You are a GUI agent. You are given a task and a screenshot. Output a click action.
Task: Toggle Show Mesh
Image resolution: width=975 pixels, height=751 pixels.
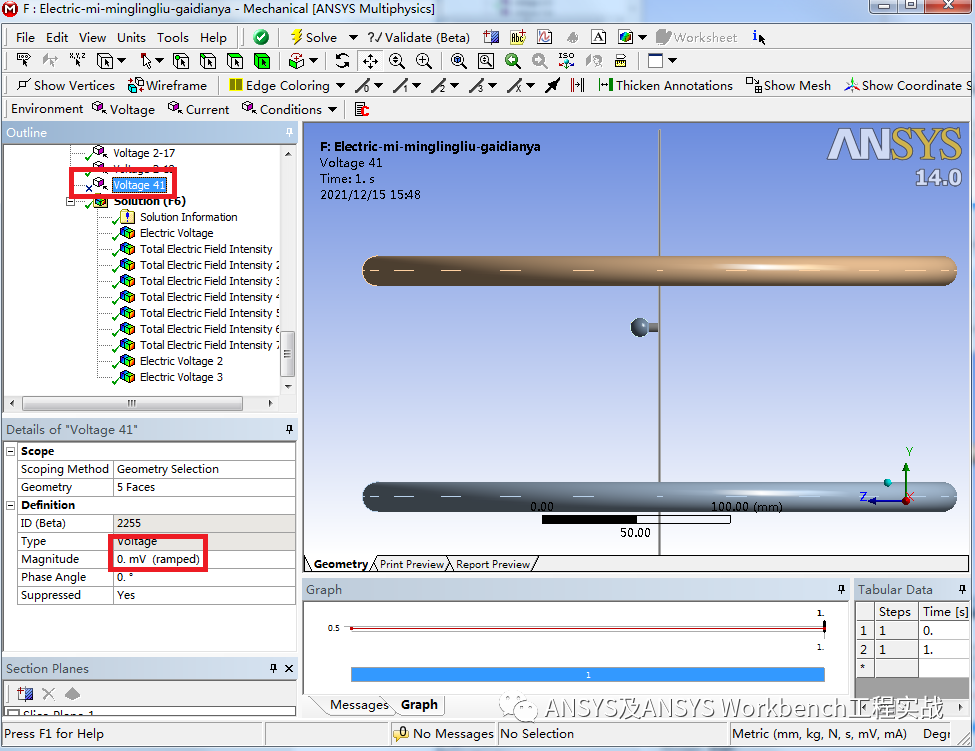coord(788,85)
